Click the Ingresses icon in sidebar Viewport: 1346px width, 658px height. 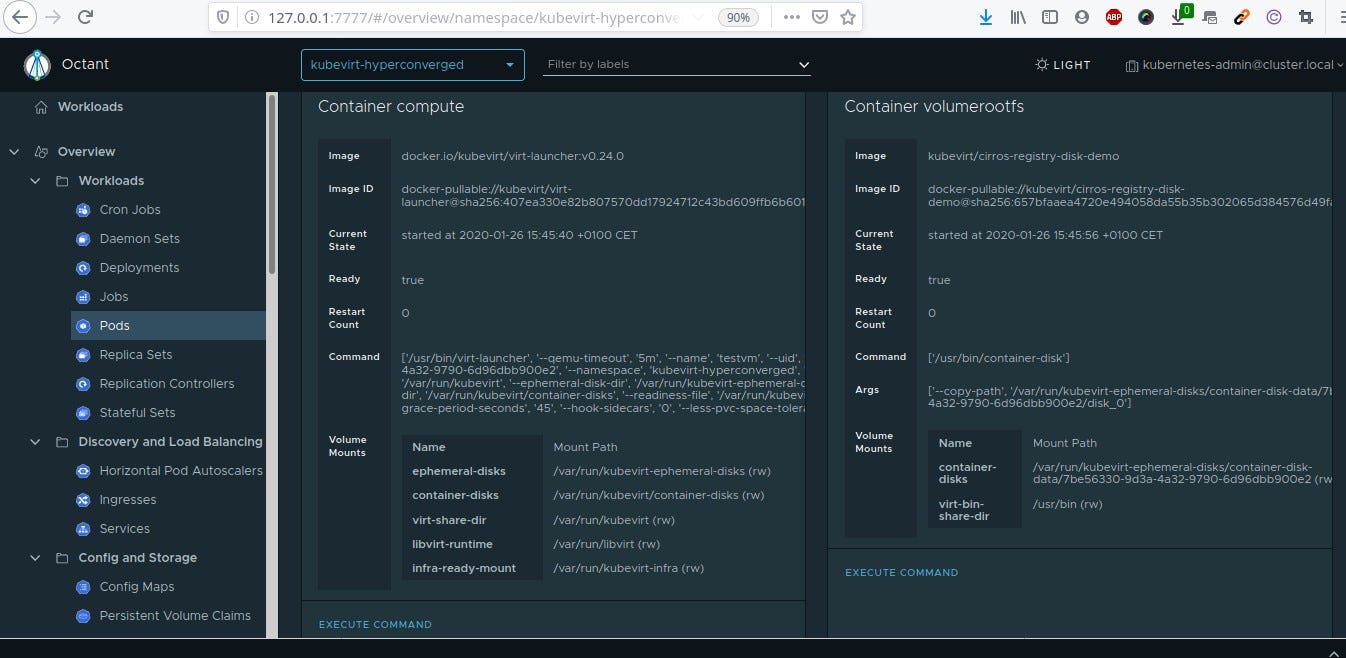(83, 500)
